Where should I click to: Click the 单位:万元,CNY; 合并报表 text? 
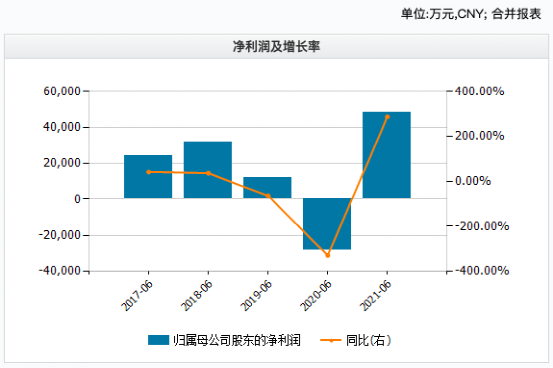coord(471,14)
